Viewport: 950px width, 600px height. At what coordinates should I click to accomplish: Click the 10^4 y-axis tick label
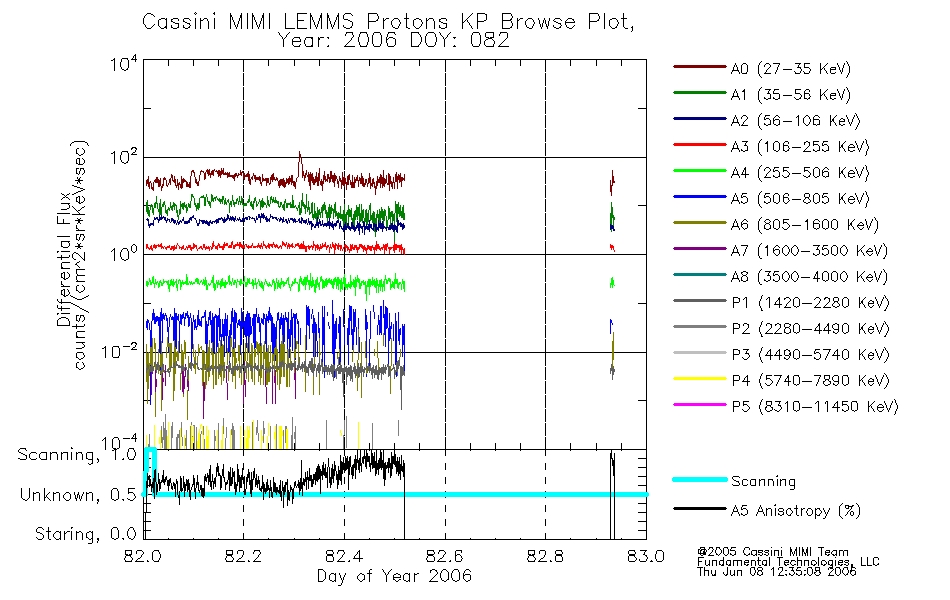[x=123, y=63]
